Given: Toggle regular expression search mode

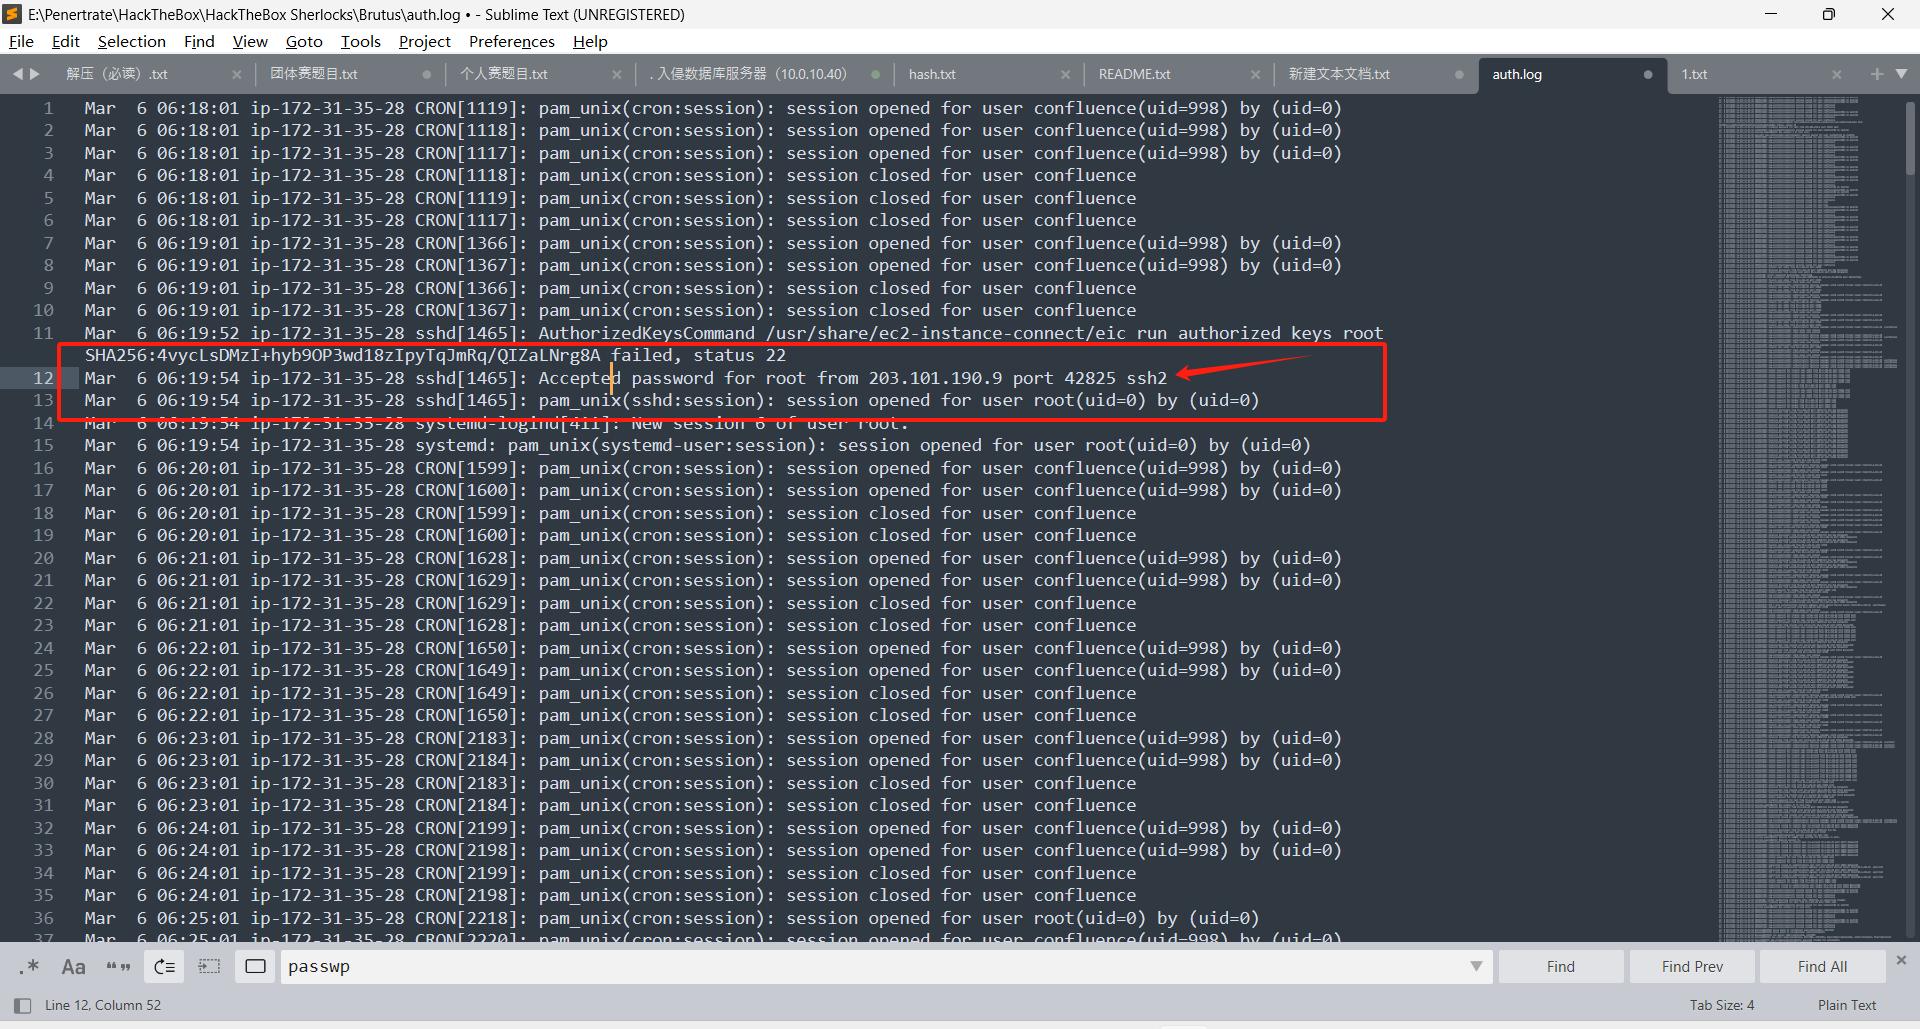Looking at the screenshot, I should coord(29,966).
